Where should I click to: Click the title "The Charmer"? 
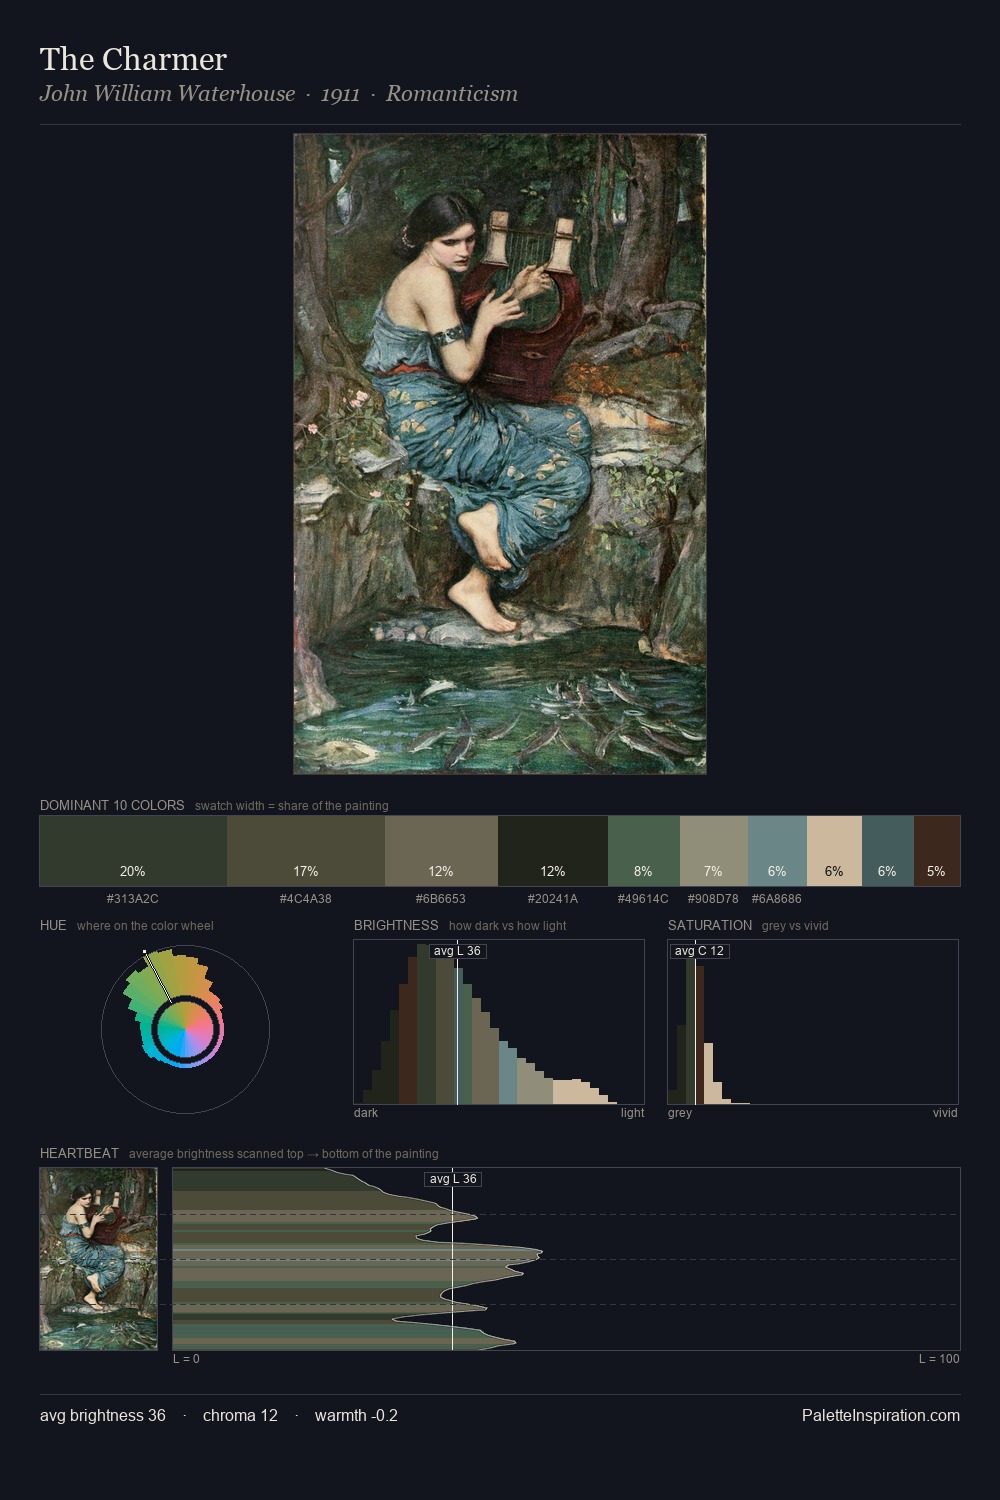[133, 59]
